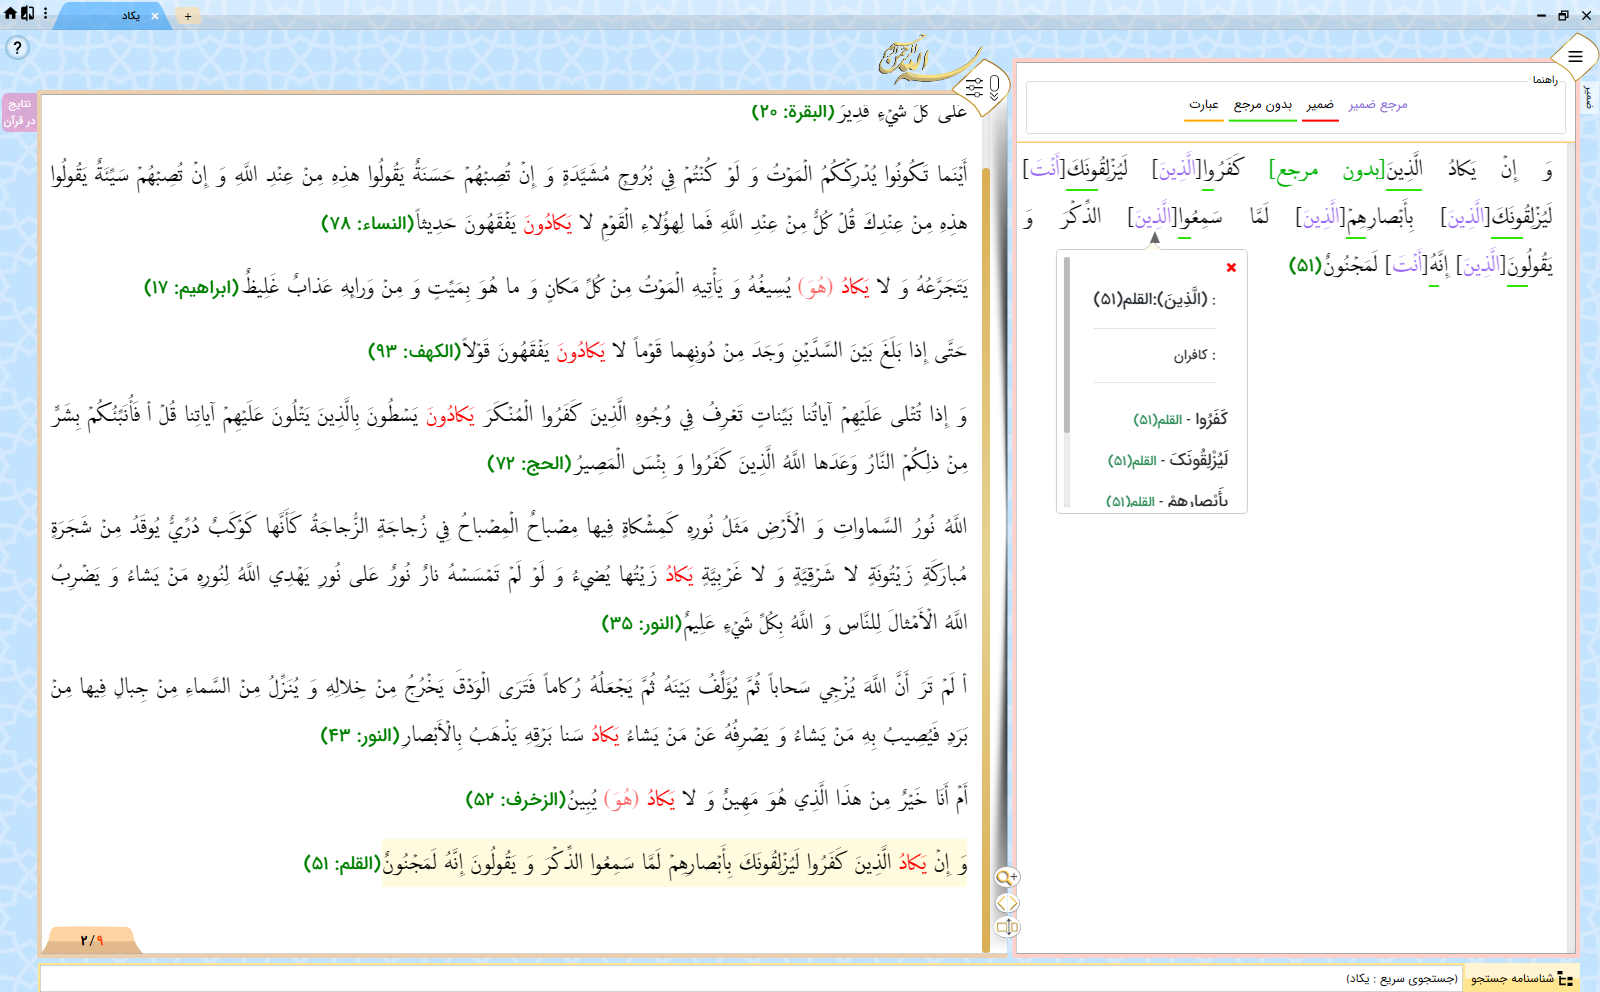Click the popup header (الَّذِينَ):القلم(٥١)

click(x=1151, y=299)
